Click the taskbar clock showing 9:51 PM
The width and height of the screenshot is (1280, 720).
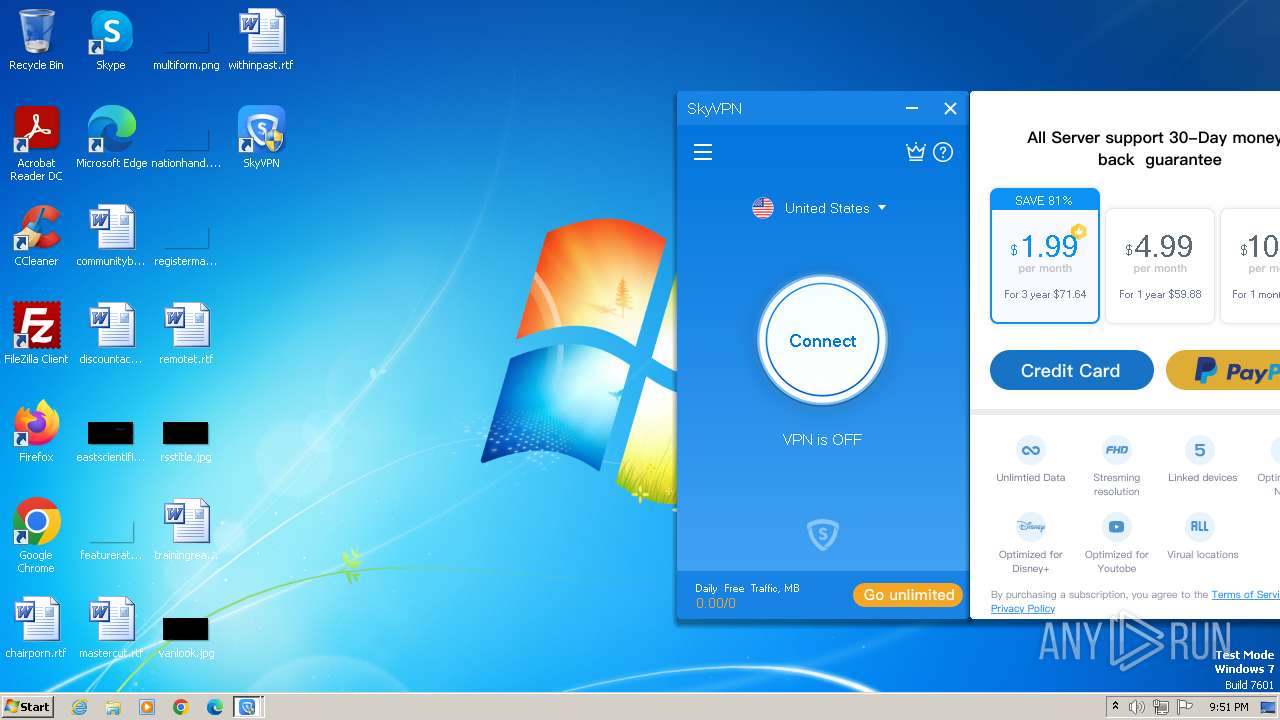1228,707
